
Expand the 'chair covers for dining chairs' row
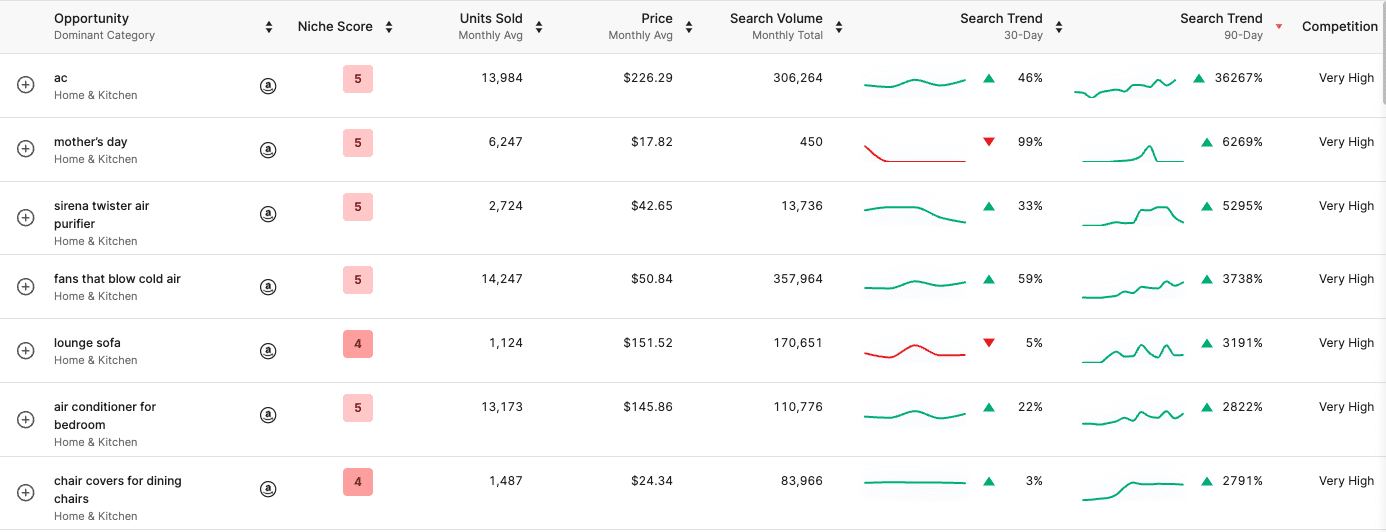(x=26, y=492)
